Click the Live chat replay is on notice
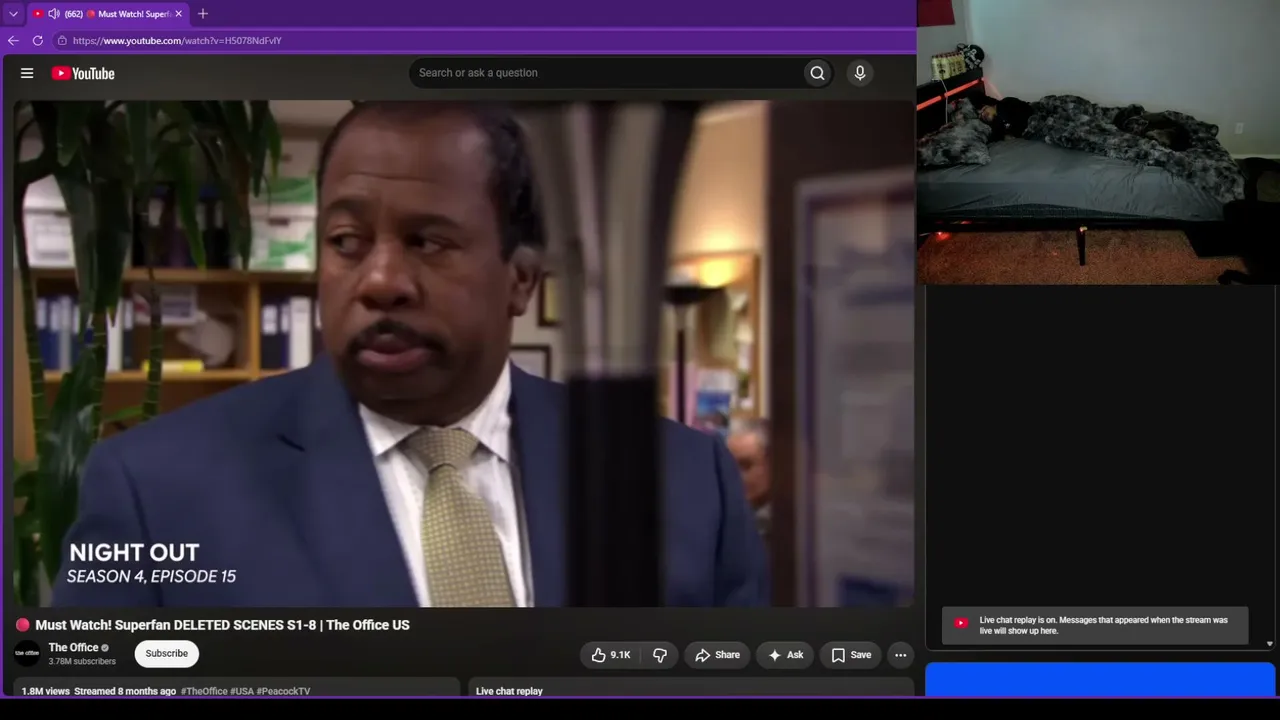This screenshot has height=720, width=1280. pyautogui.click(x=1096, y=626)
